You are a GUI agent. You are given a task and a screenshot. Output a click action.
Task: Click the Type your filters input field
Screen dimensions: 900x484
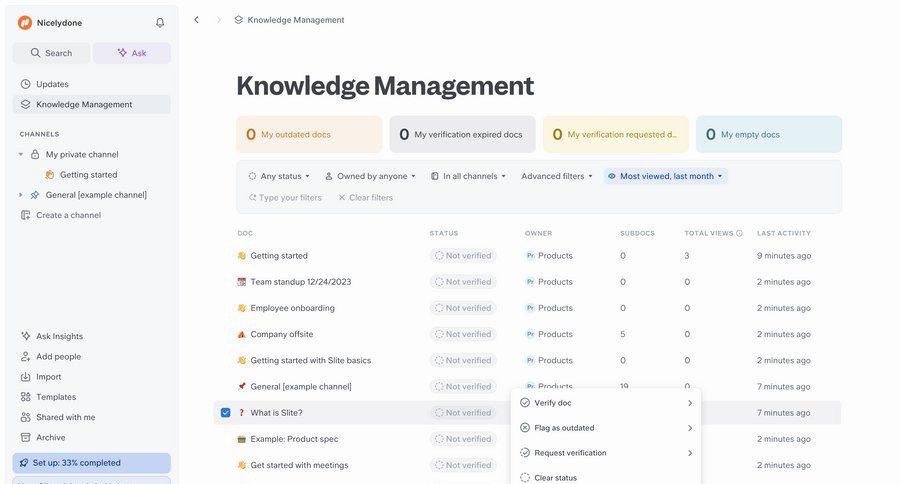[288, 198]
